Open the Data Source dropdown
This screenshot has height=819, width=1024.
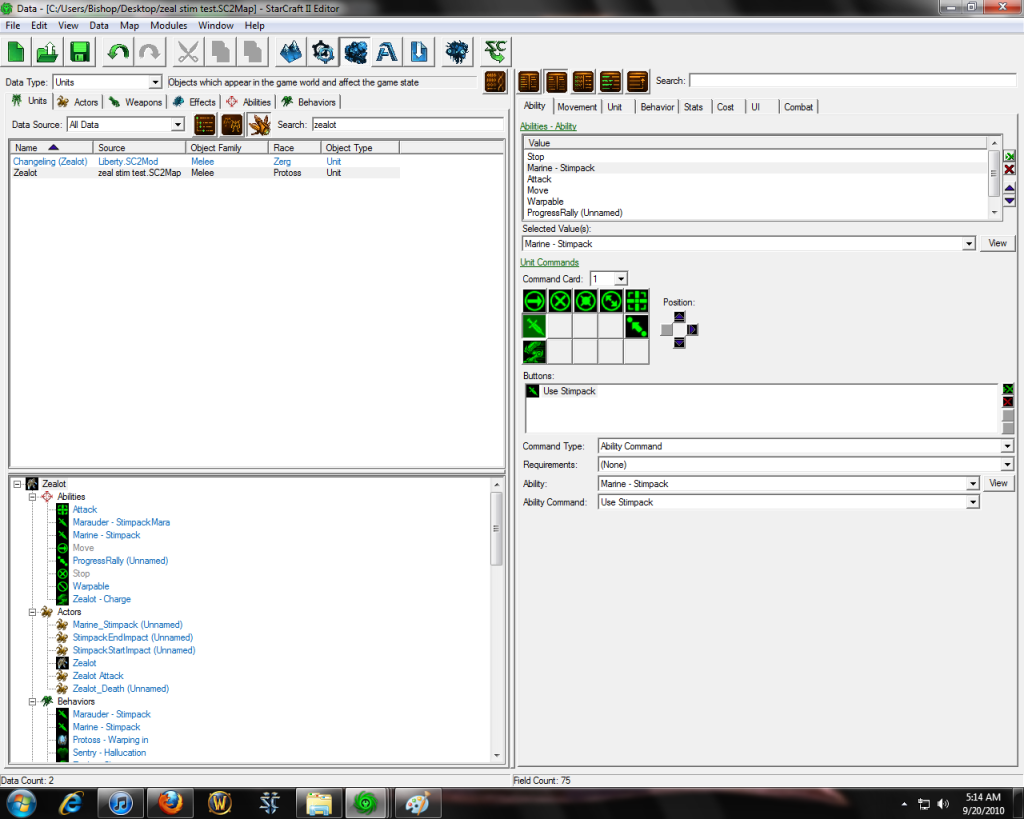178,124
